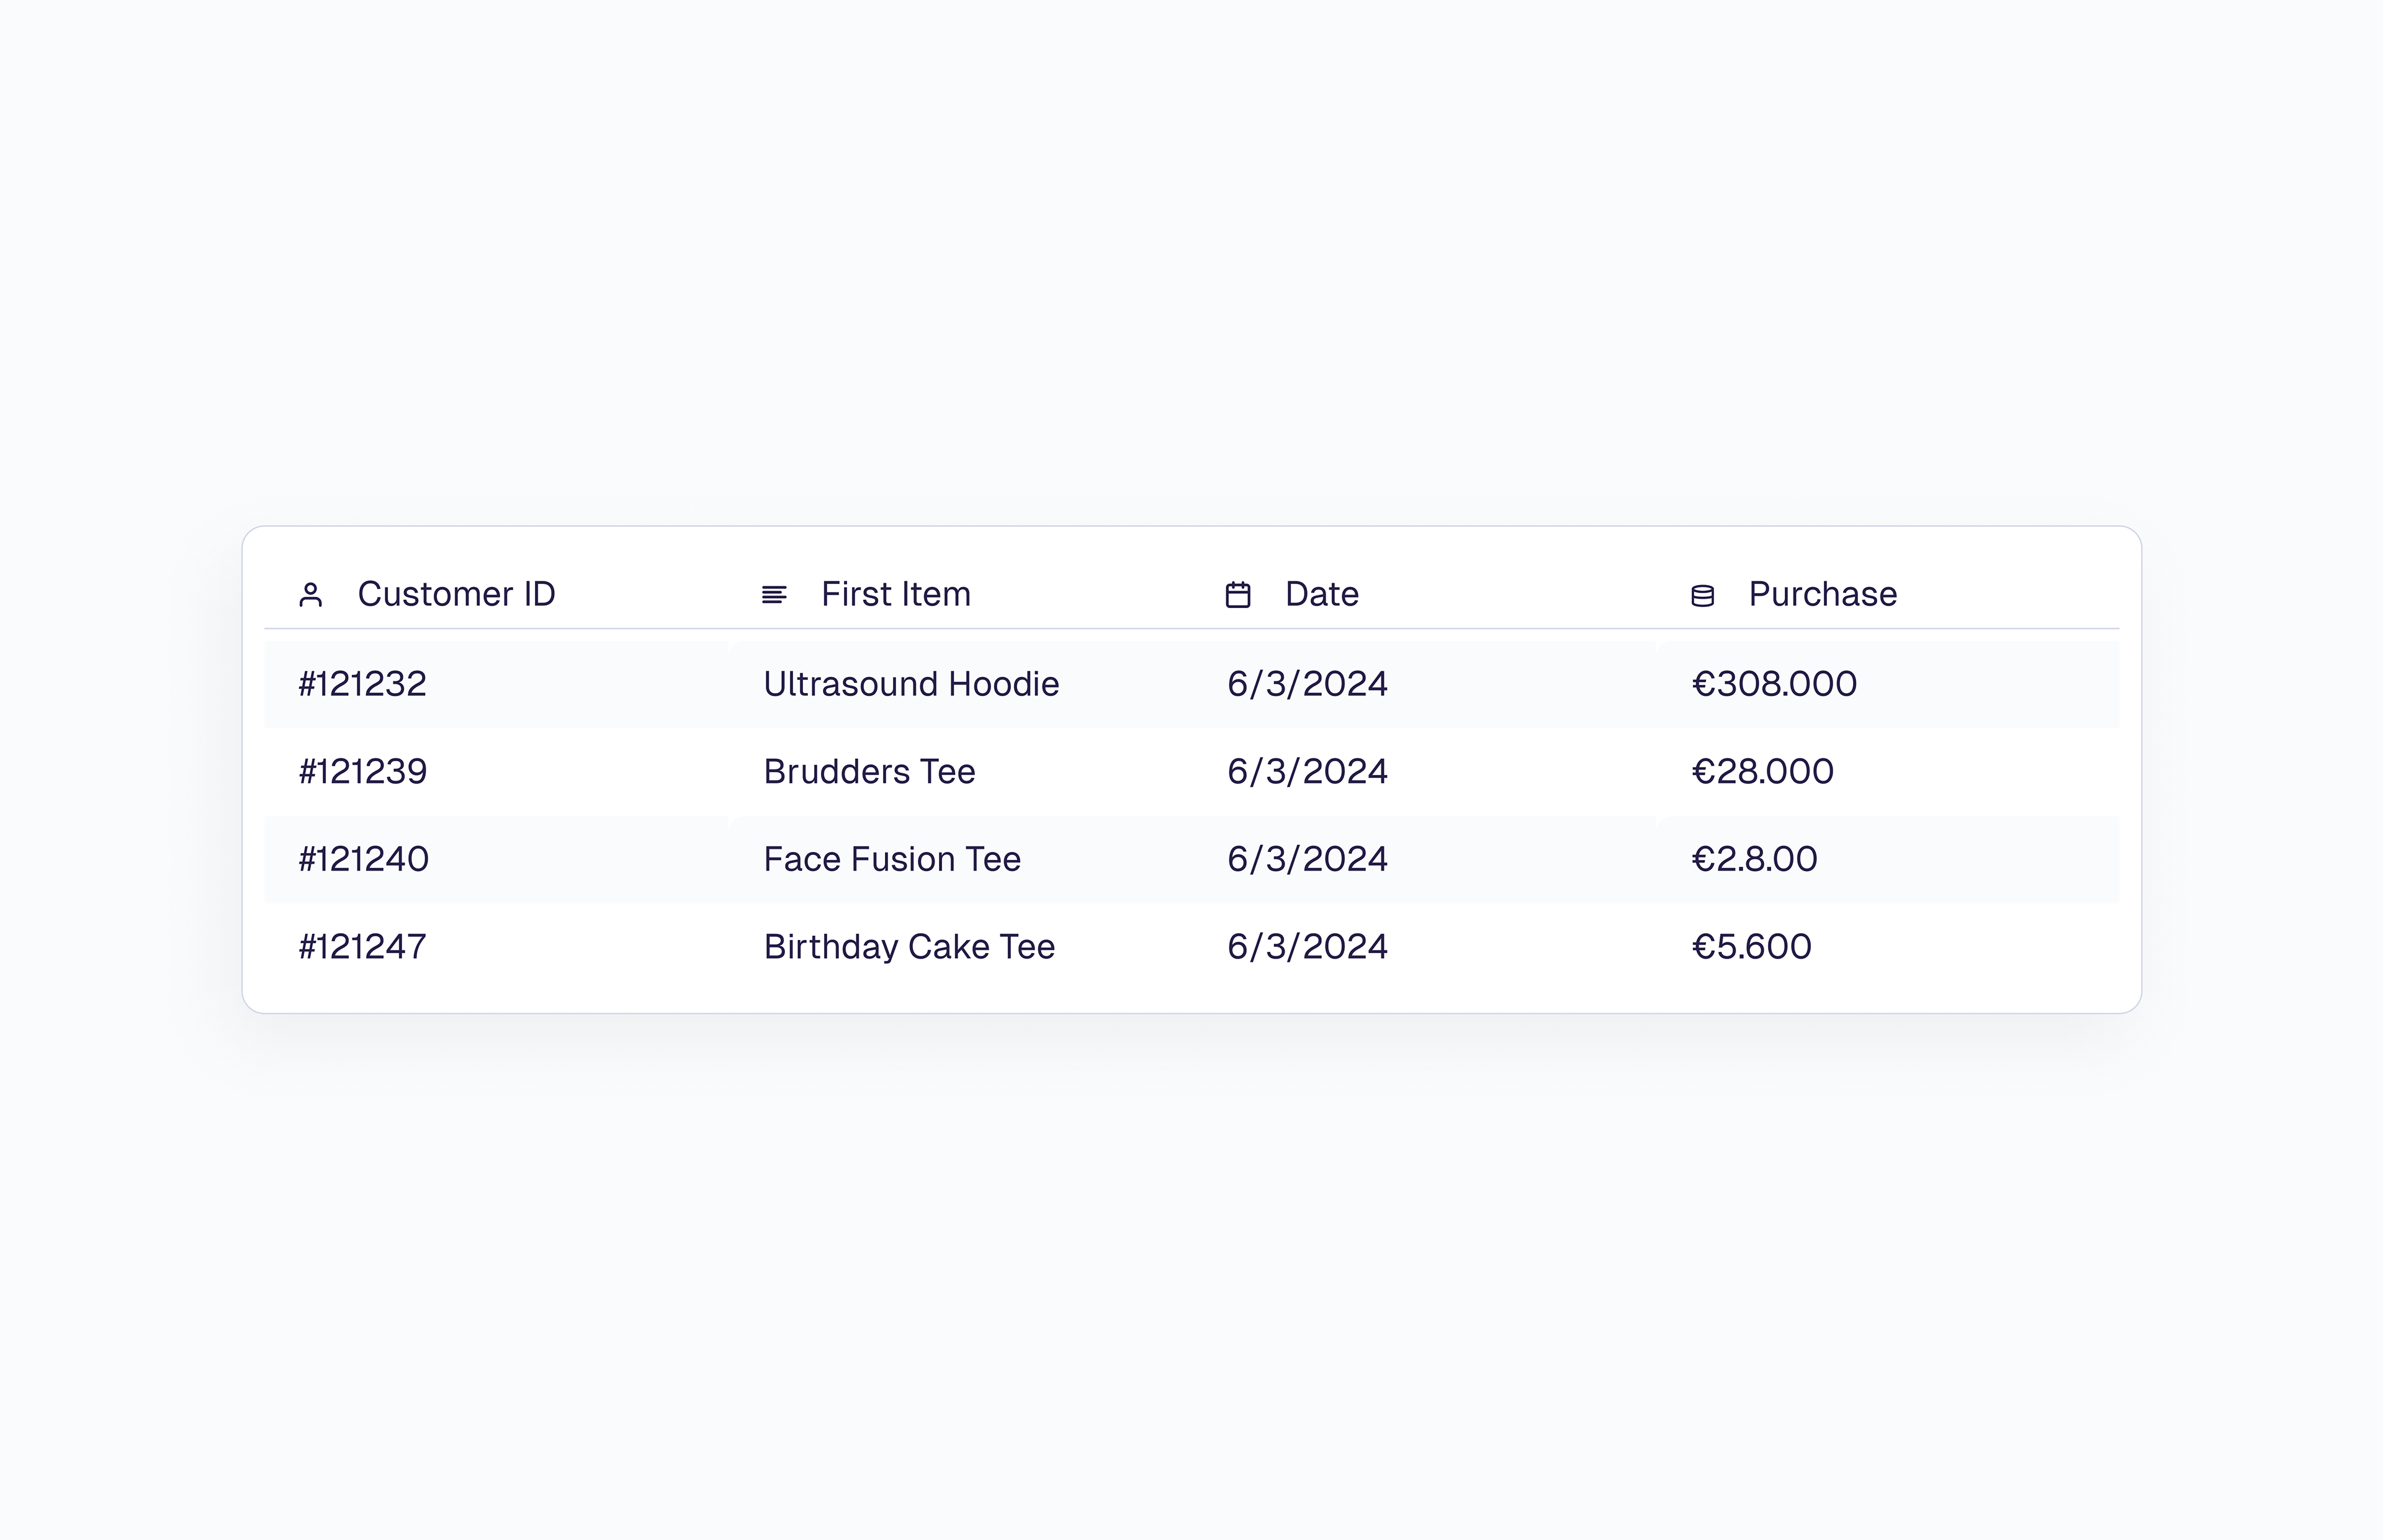This screenshot has height=1540, width=2383.
Task: Select the €28.000 purchase value
Action: [x=1762, y=772]
